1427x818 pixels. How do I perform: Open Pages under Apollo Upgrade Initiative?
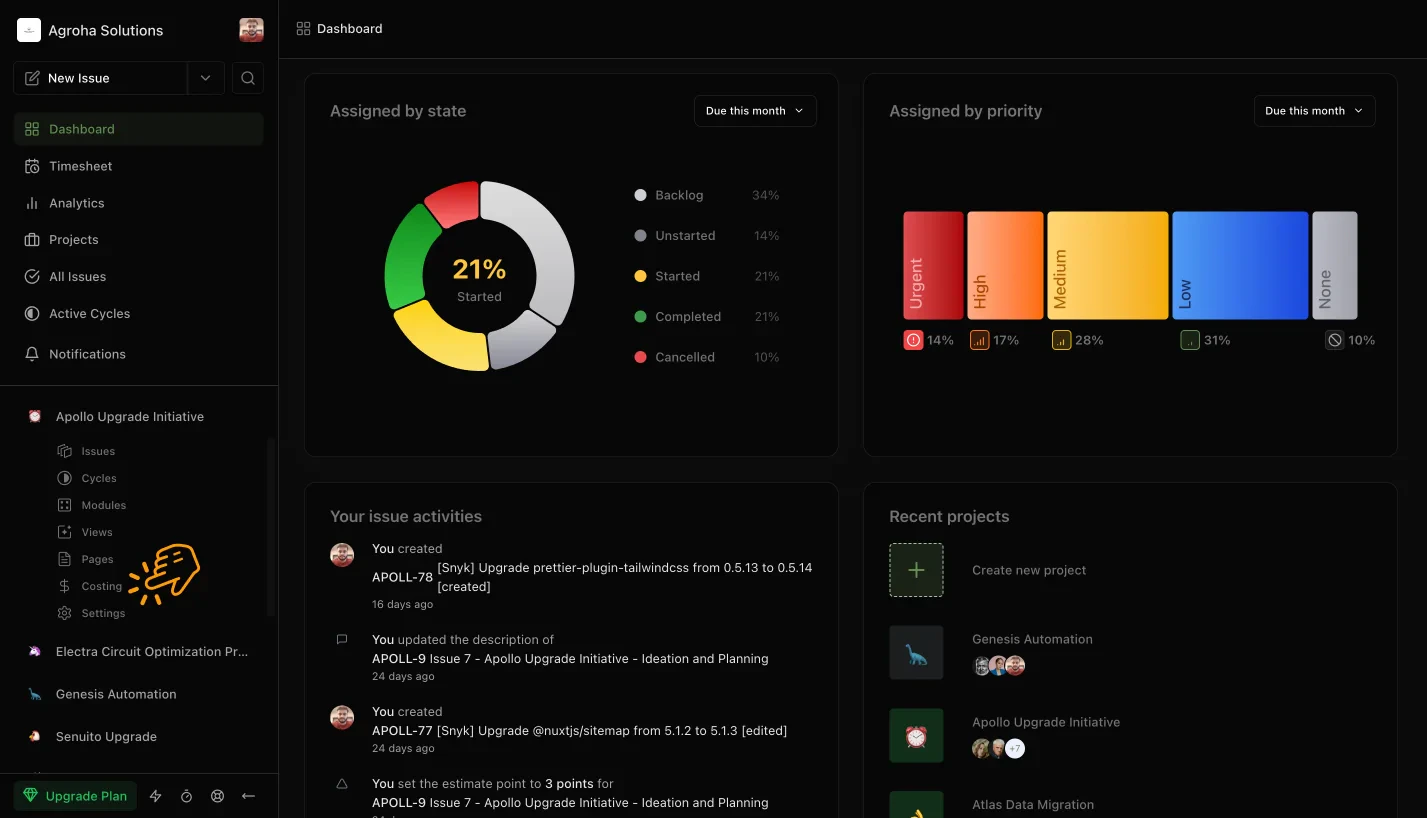(96, 559)
